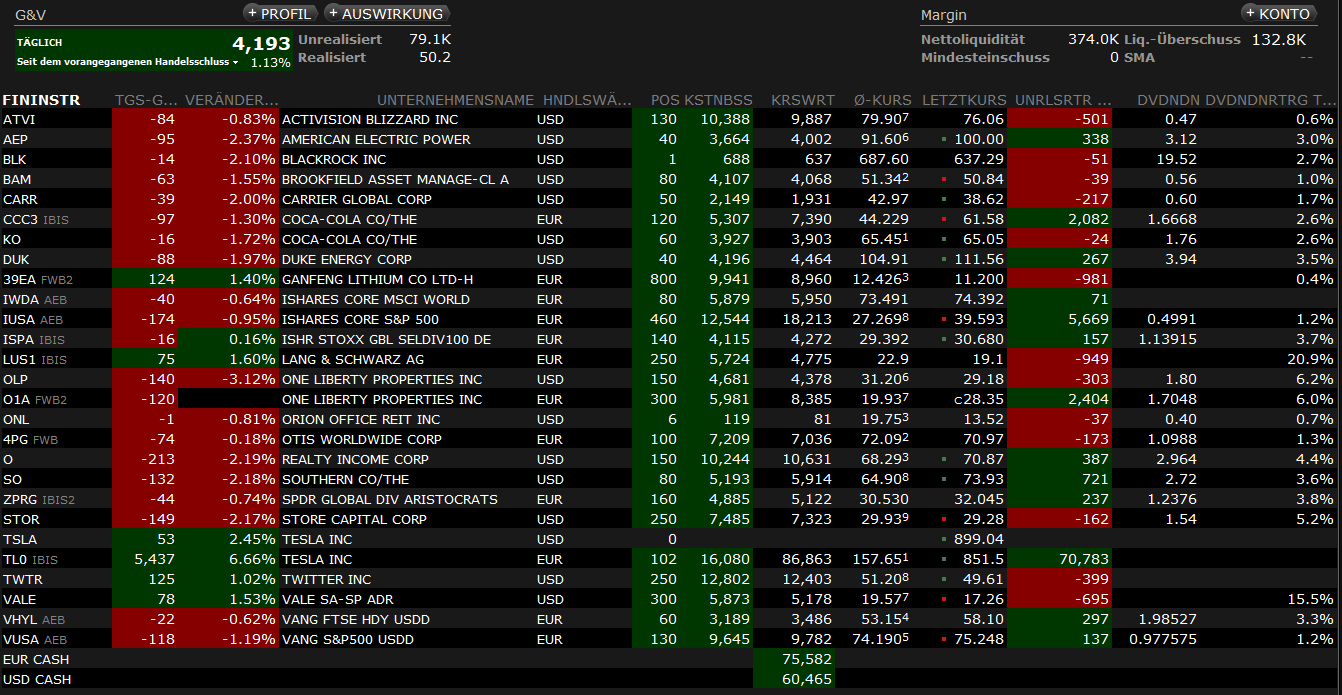This screenshot has height=695, width=1342.
Task: Click the green tick indicator beside AEP last price
Action: (x=944, y=140)
